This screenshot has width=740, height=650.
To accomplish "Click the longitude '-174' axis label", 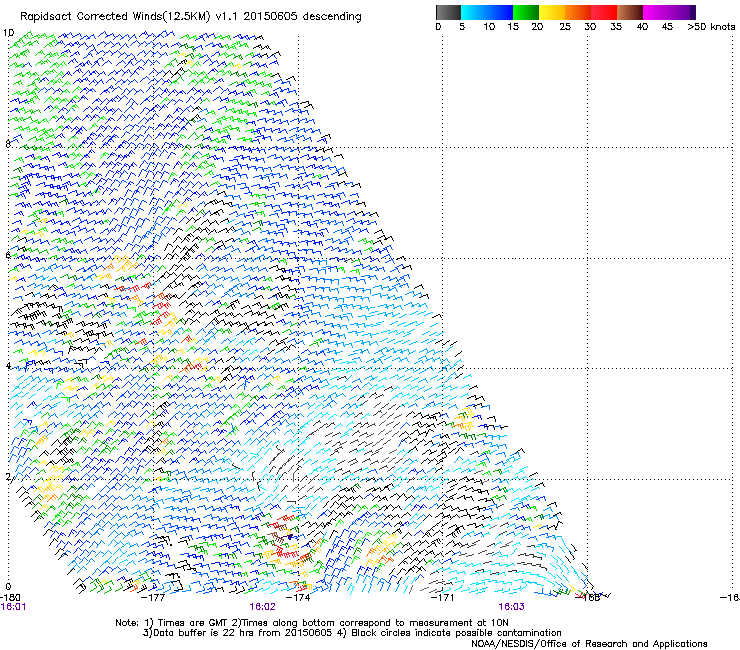I will pos(298,597).
